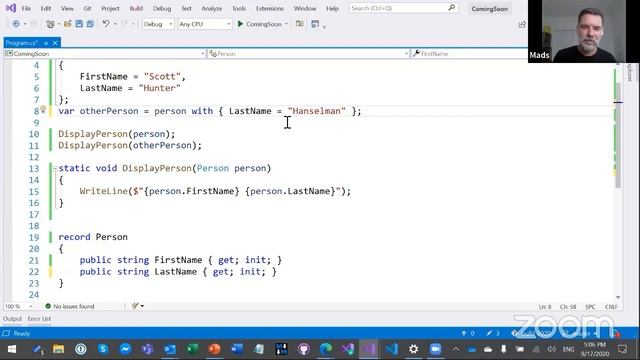
Task: Open Zoom from the taskbar
Action: (436, 349)
